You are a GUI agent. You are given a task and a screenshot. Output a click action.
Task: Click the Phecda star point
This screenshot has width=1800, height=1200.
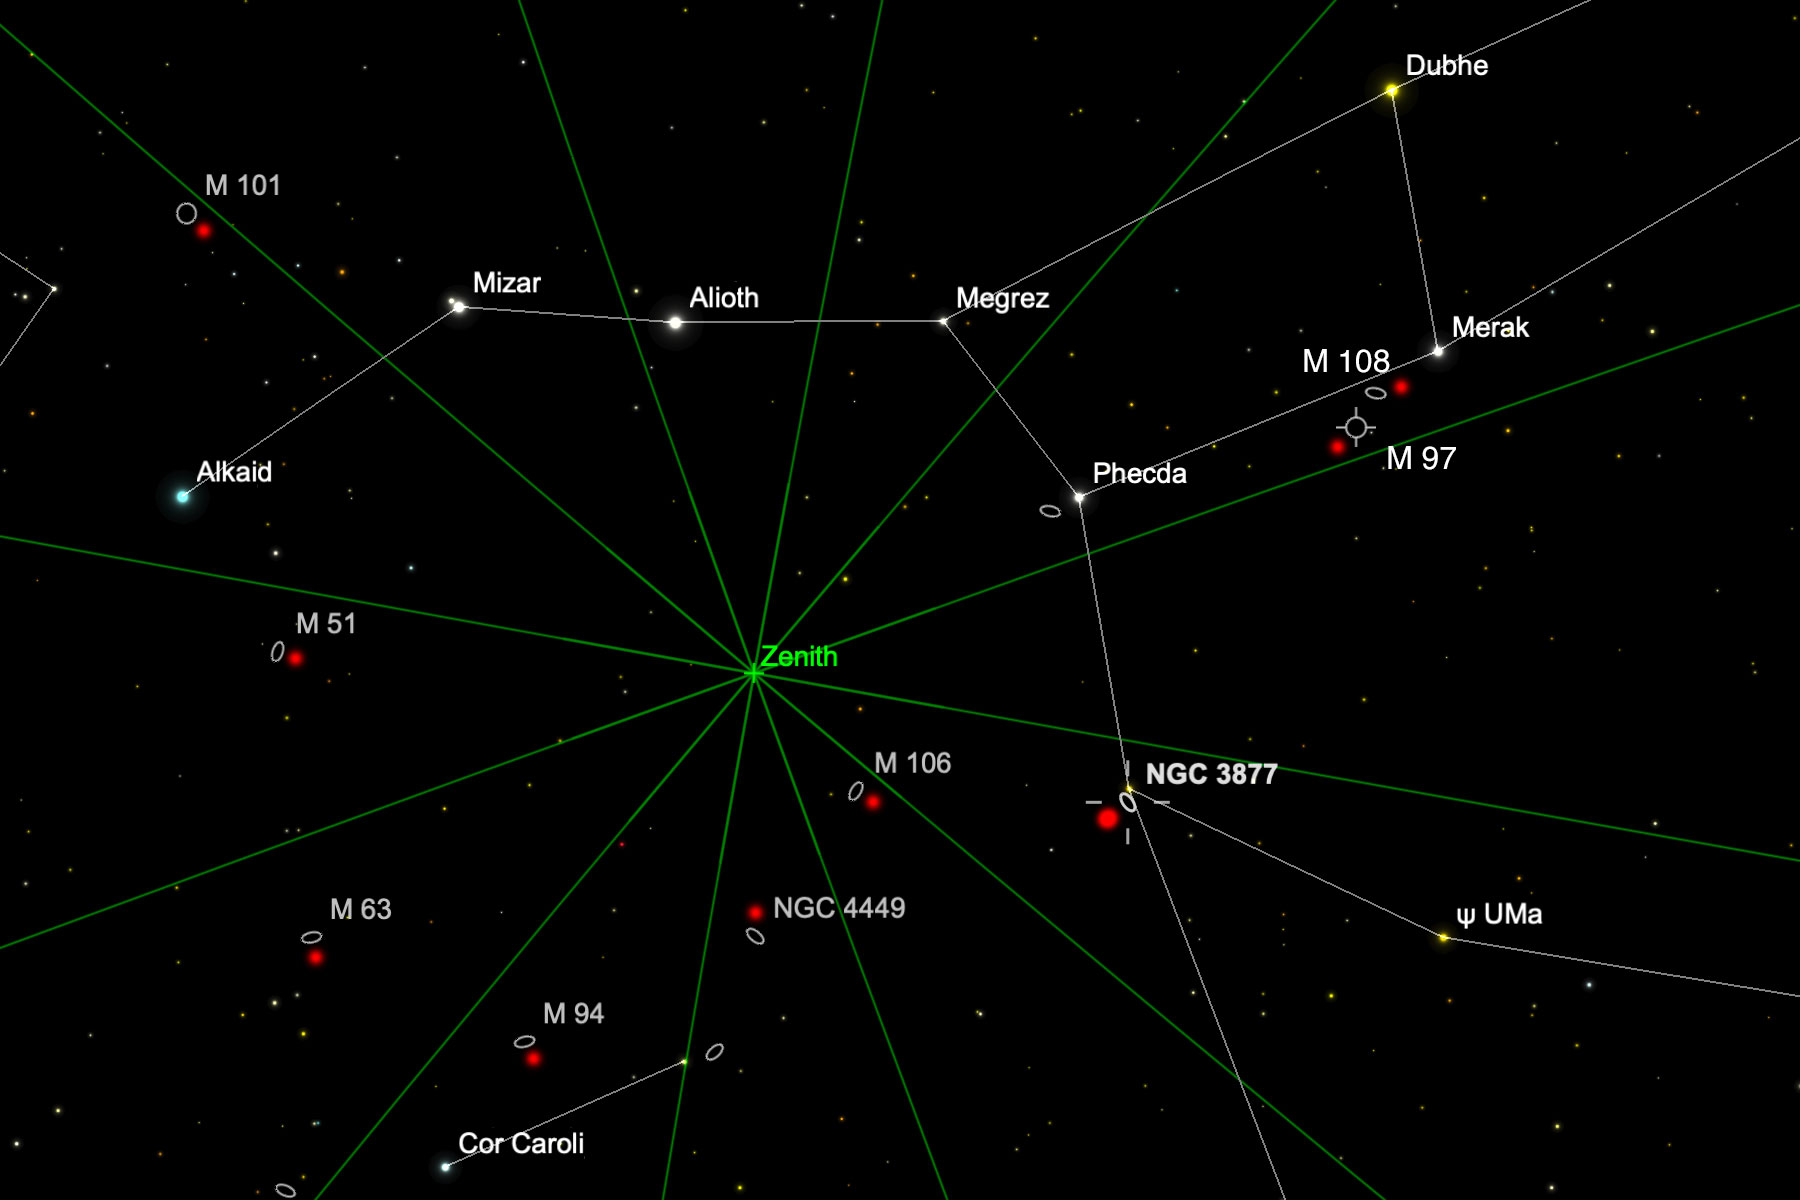coord(1079,496)
